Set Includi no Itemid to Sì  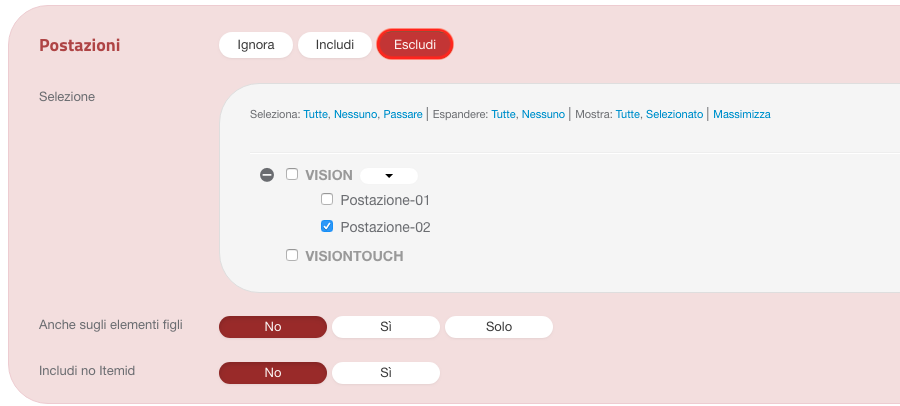386,373
